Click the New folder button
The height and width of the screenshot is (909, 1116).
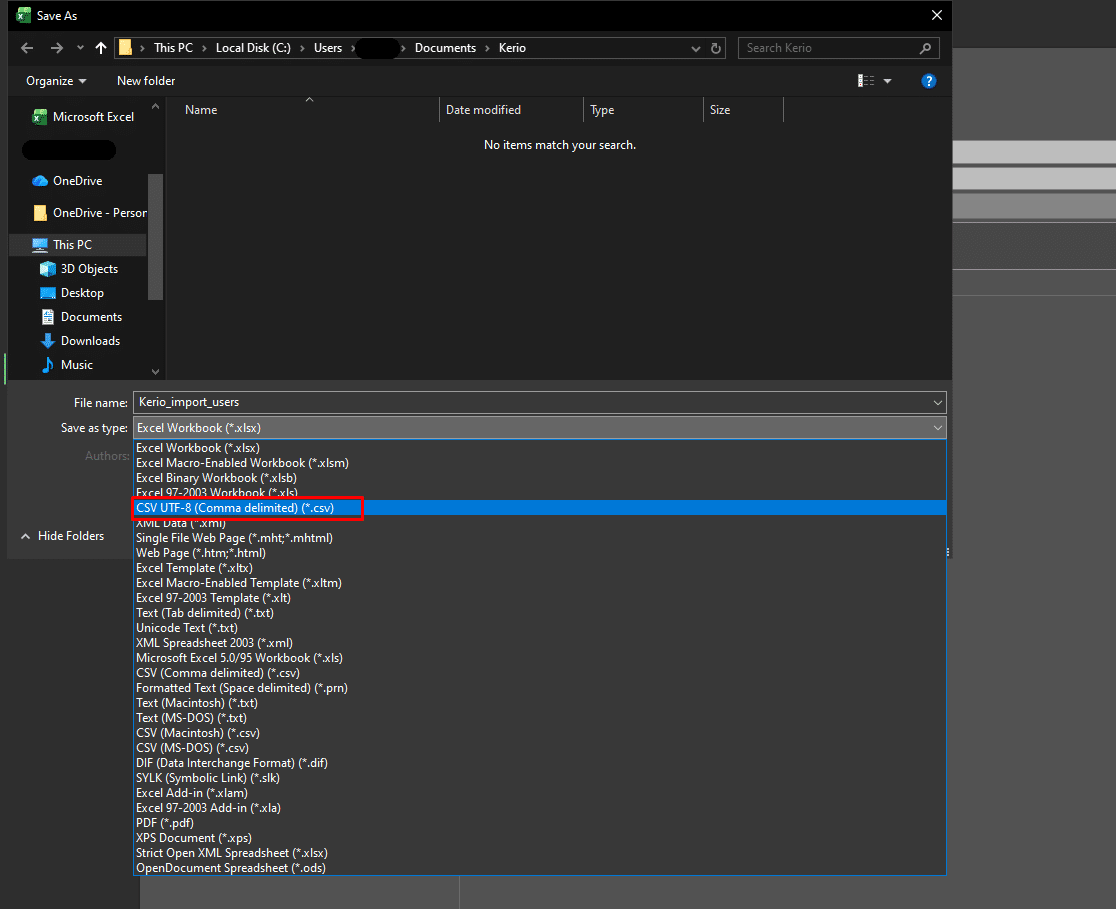146,81
